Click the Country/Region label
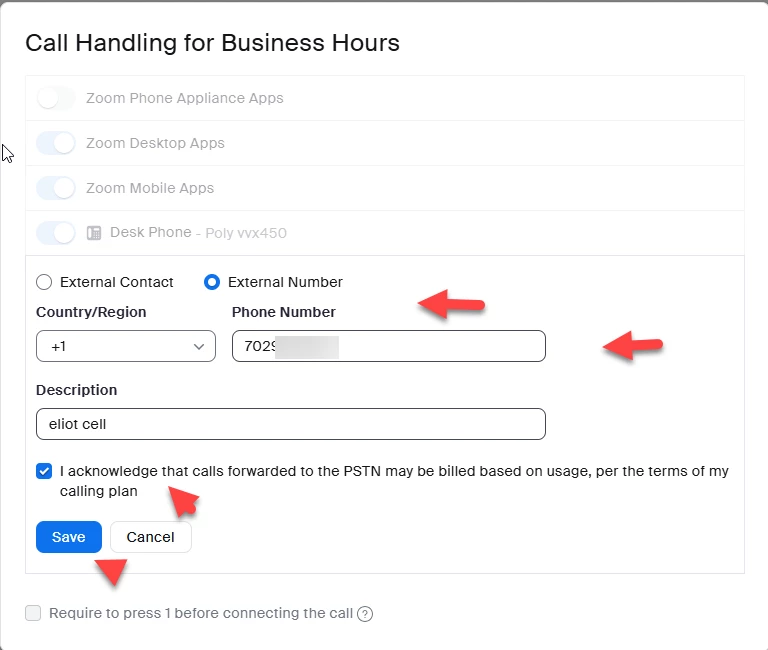Viewport: 768px width, 650px height. (91, 312)
